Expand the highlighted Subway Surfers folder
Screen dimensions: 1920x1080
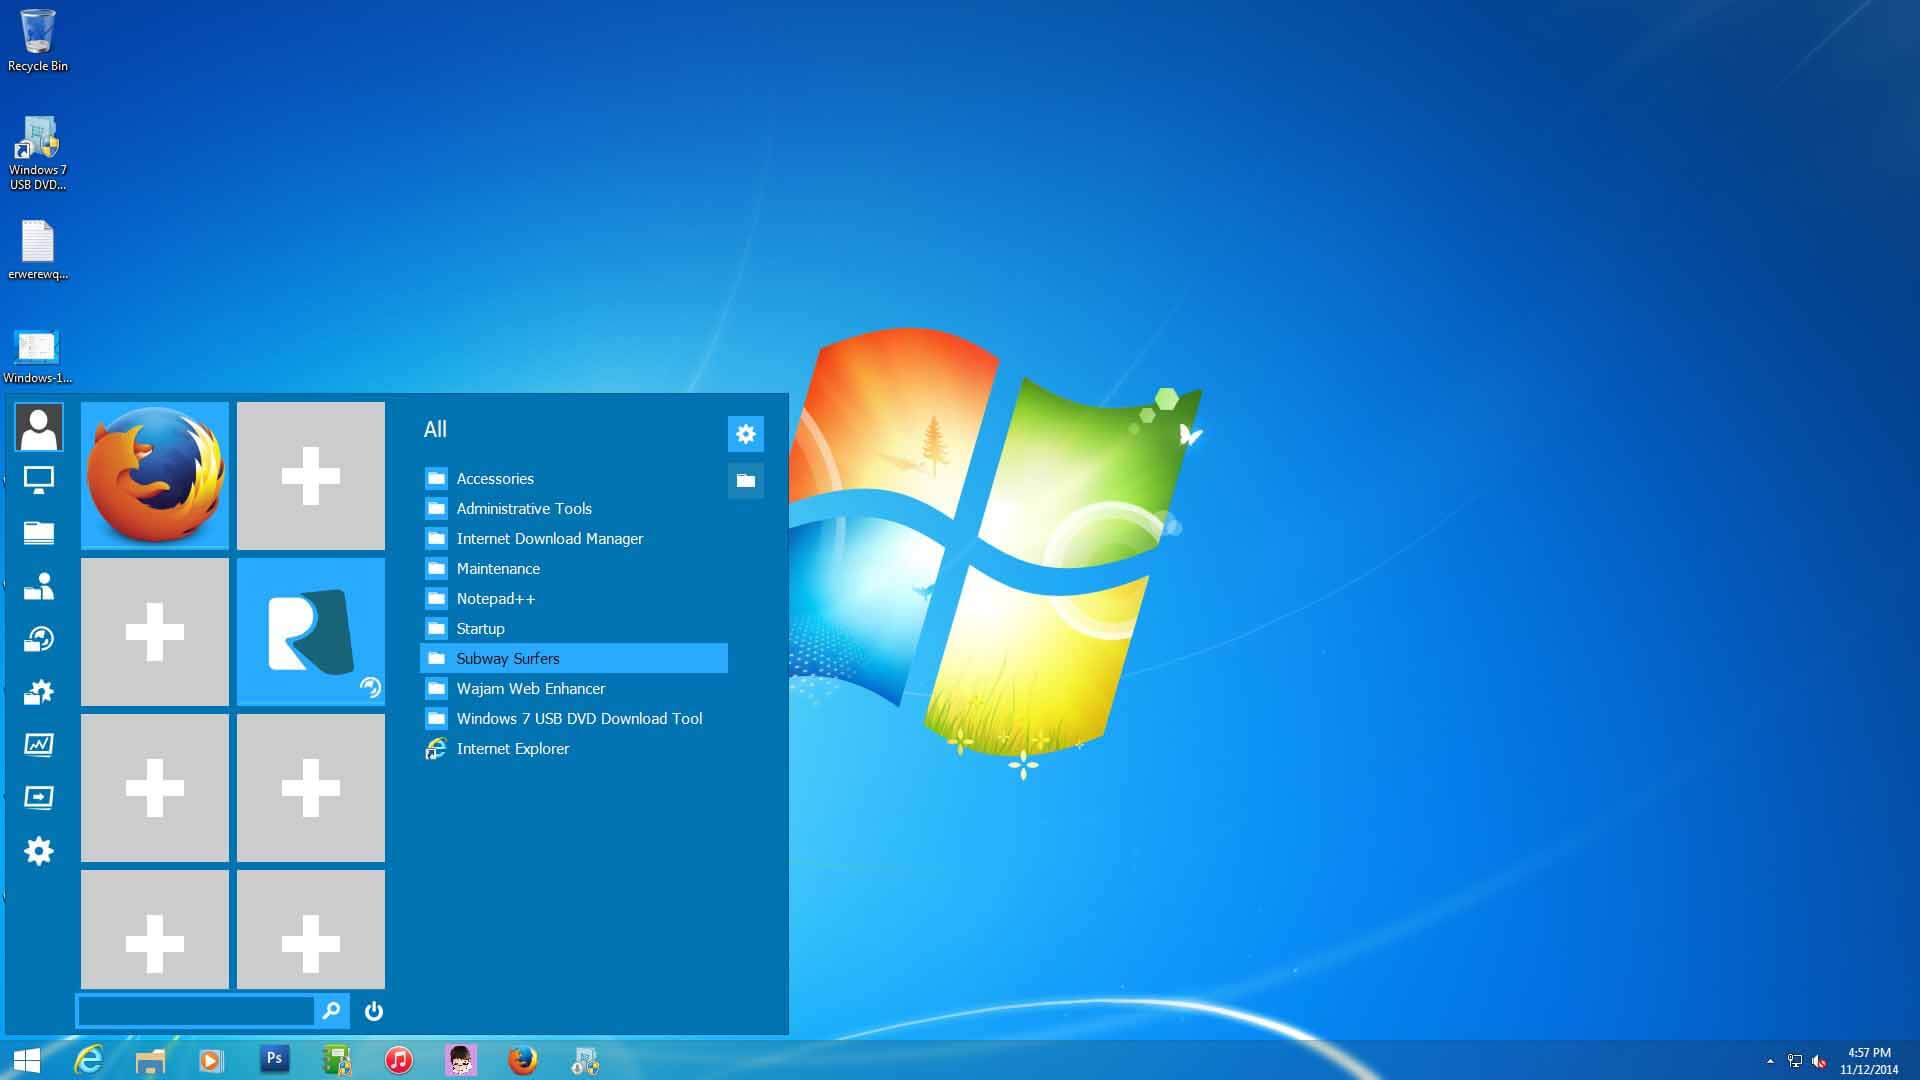[574, 658]
